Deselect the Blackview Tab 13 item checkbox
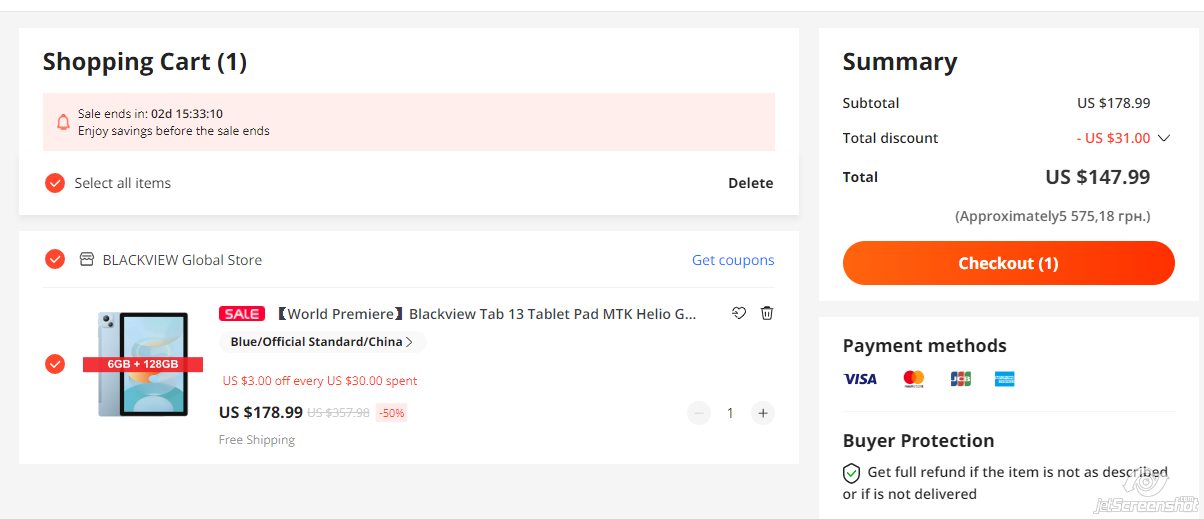Screen dimensions: 1204x519 coord(55,364)
